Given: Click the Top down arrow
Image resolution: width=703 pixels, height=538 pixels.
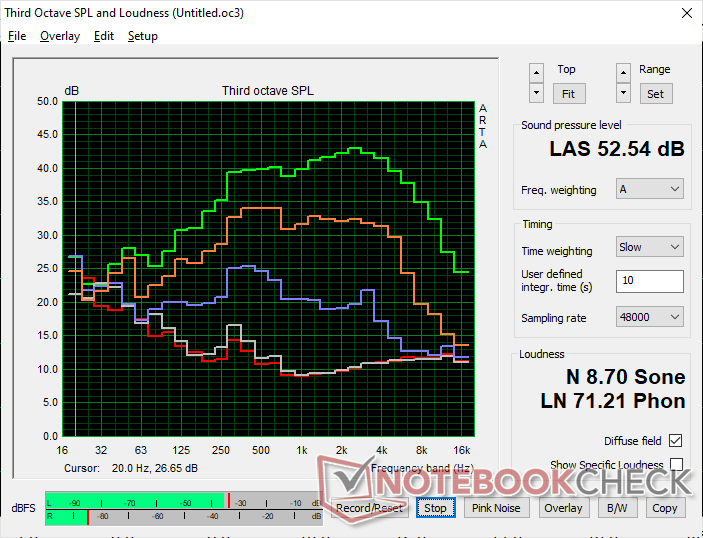Looking at the screenshot, I should point(536,93).
